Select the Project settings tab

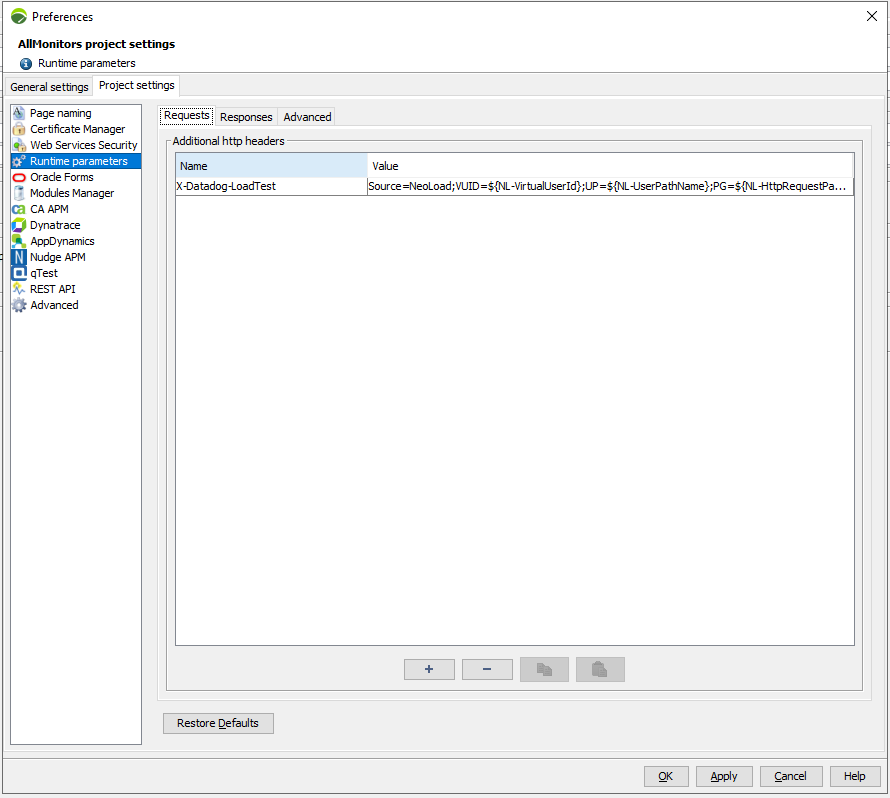pos(137,85)
